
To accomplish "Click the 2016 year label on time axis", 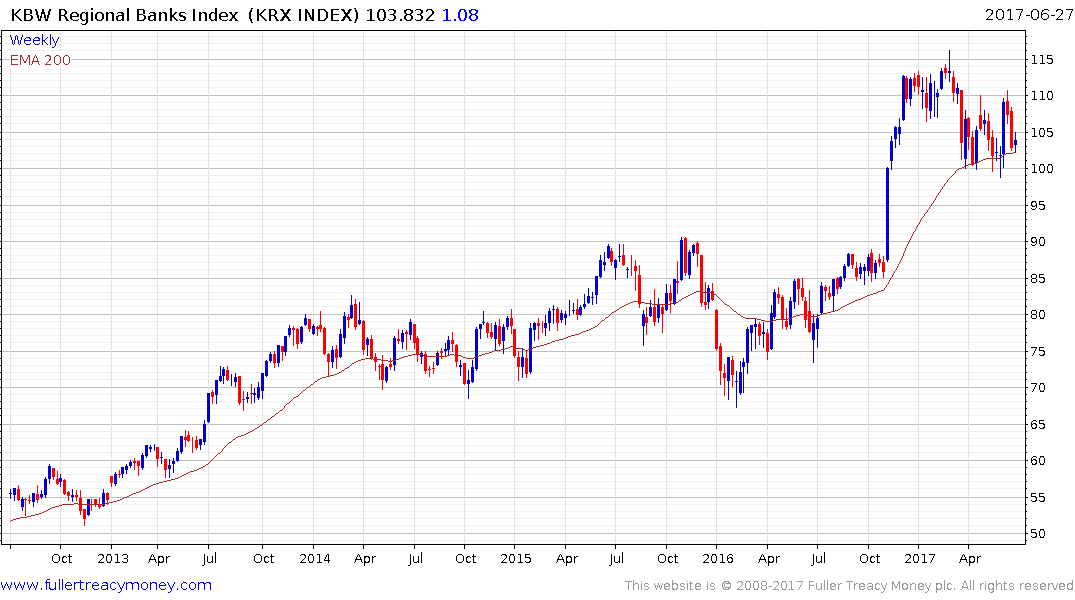I will point(718,559).
